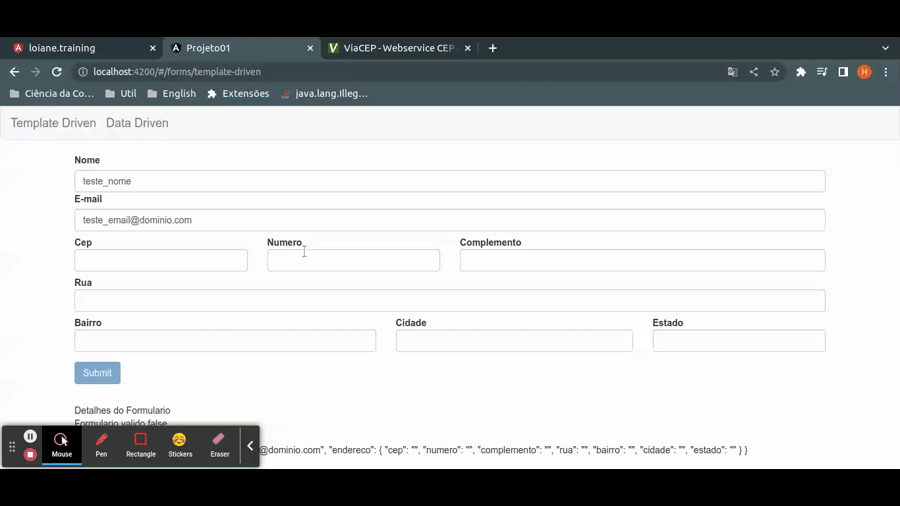Grab the recorder toolbar drag handle
The height and width of the screenshot is (506, 900).
[x=12, y=446]
